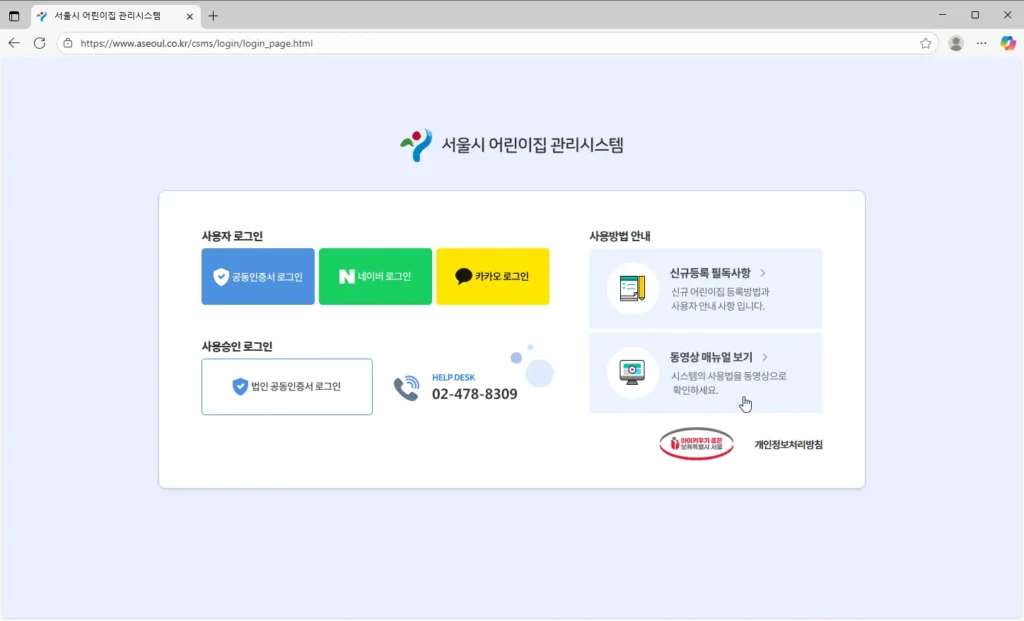Choose 카카오 로그인 yellow button

pyautogui.click(x=492, y=277)
